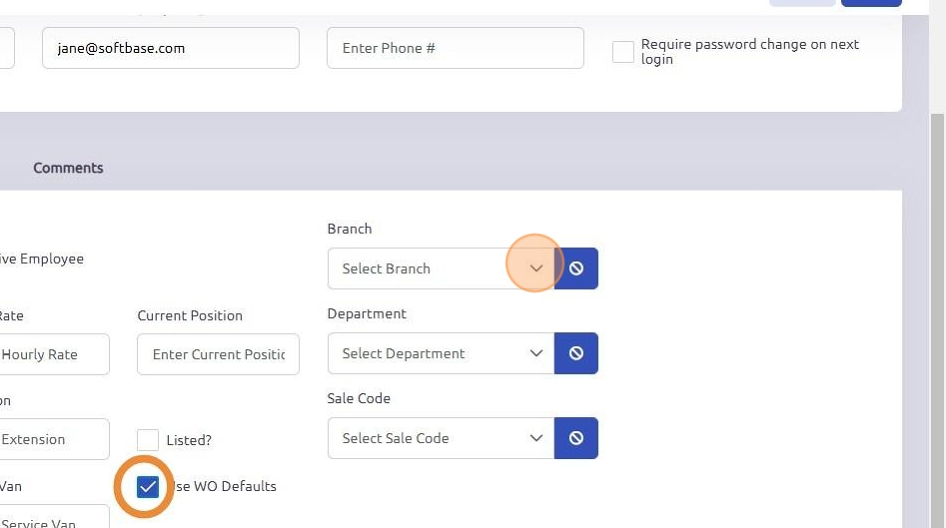
Task: Click the light gray button at top edge
Action: (x=802, y=3)
